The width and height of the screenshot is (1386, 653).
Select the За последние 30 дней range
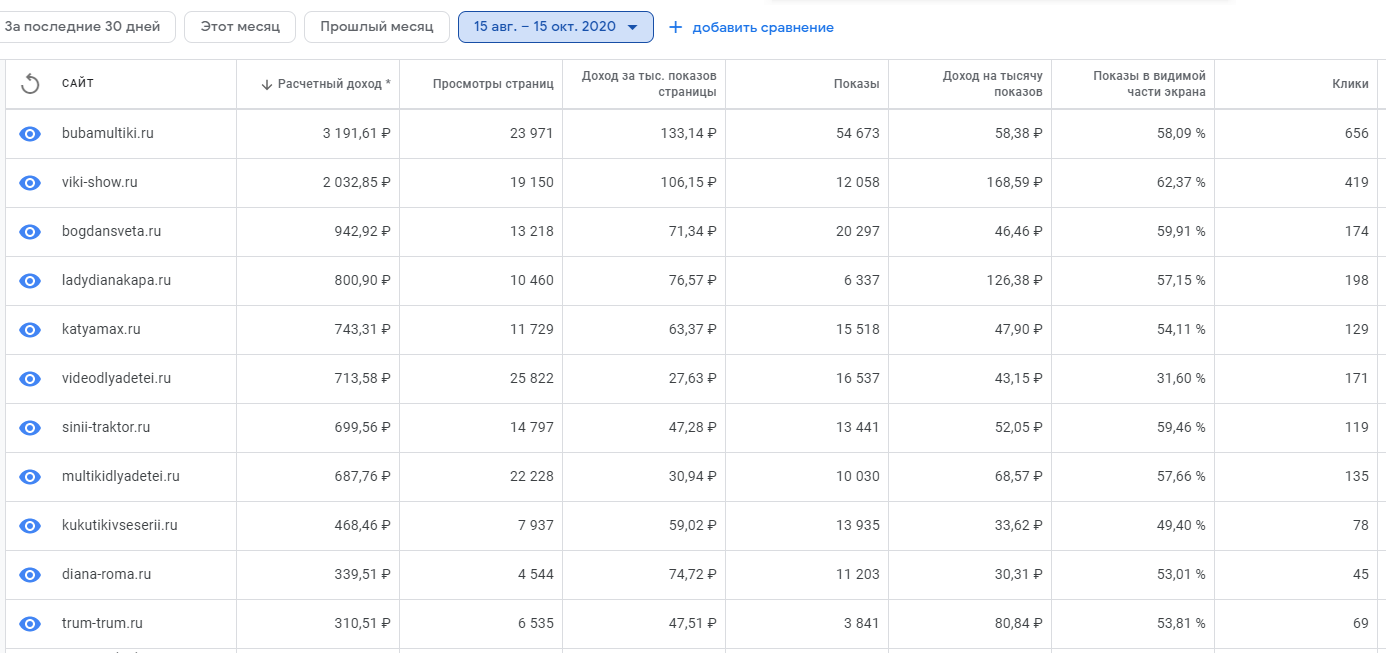pyautogui.click(x=86, y=27)
